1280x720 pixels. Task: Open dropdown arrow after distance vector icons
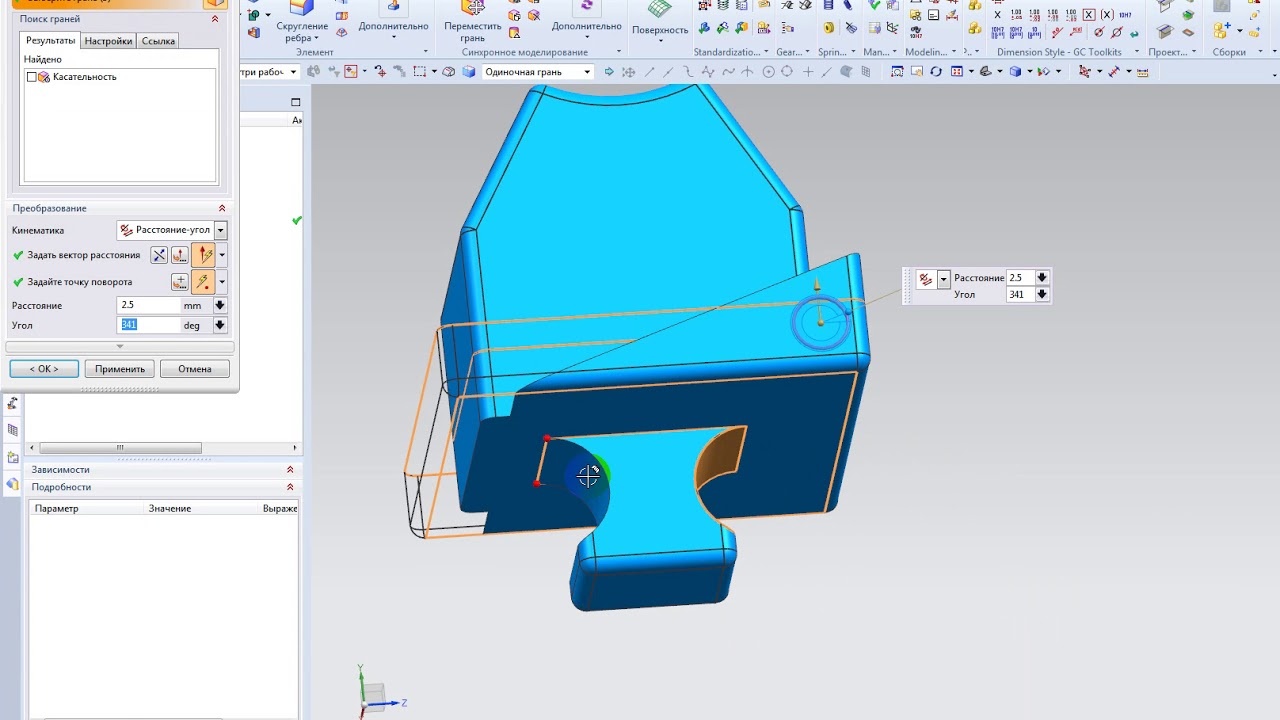[x=222, y=255]
